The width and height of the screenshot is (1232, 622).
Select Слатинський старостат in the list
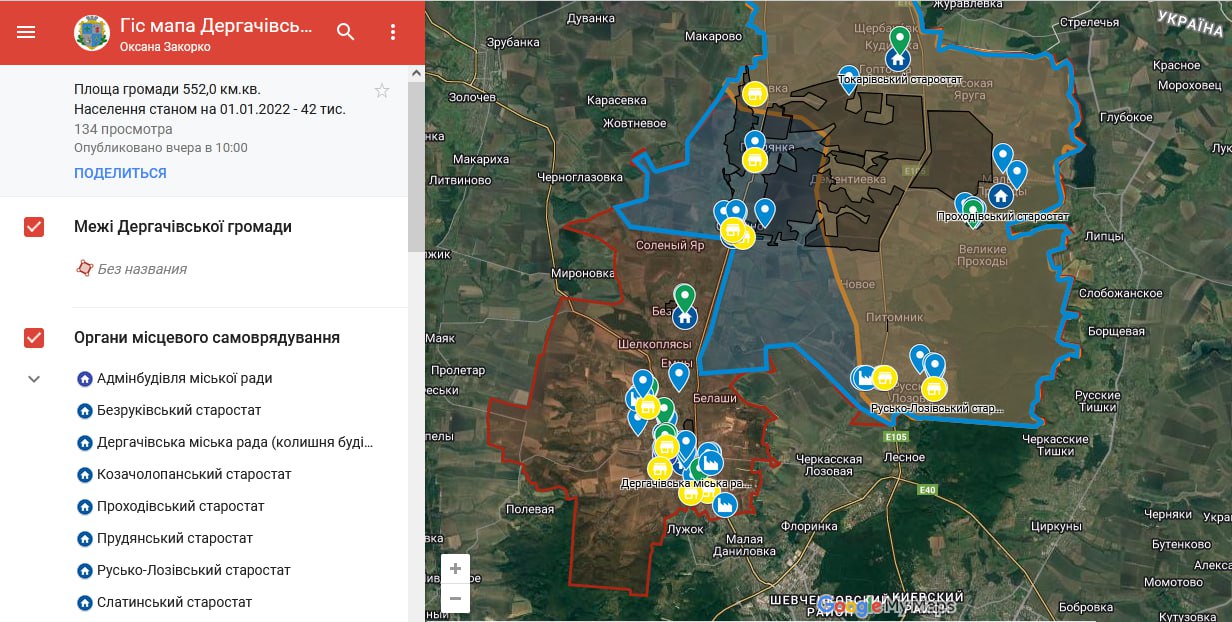tap(174, 602)
